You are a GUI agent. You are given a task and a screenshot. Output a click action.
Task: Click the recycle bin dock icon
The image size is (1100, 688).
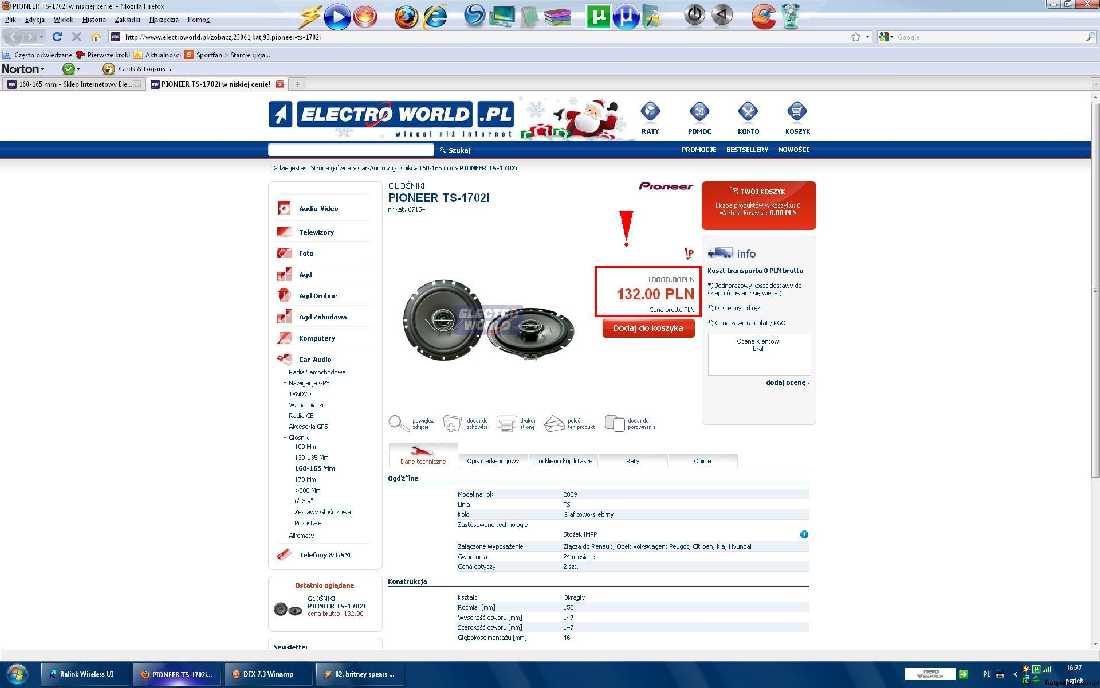coord(791,16)
